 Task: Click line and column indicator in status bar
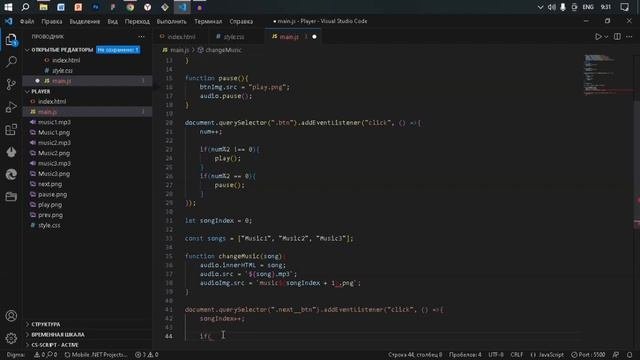(x=415, y=355)
